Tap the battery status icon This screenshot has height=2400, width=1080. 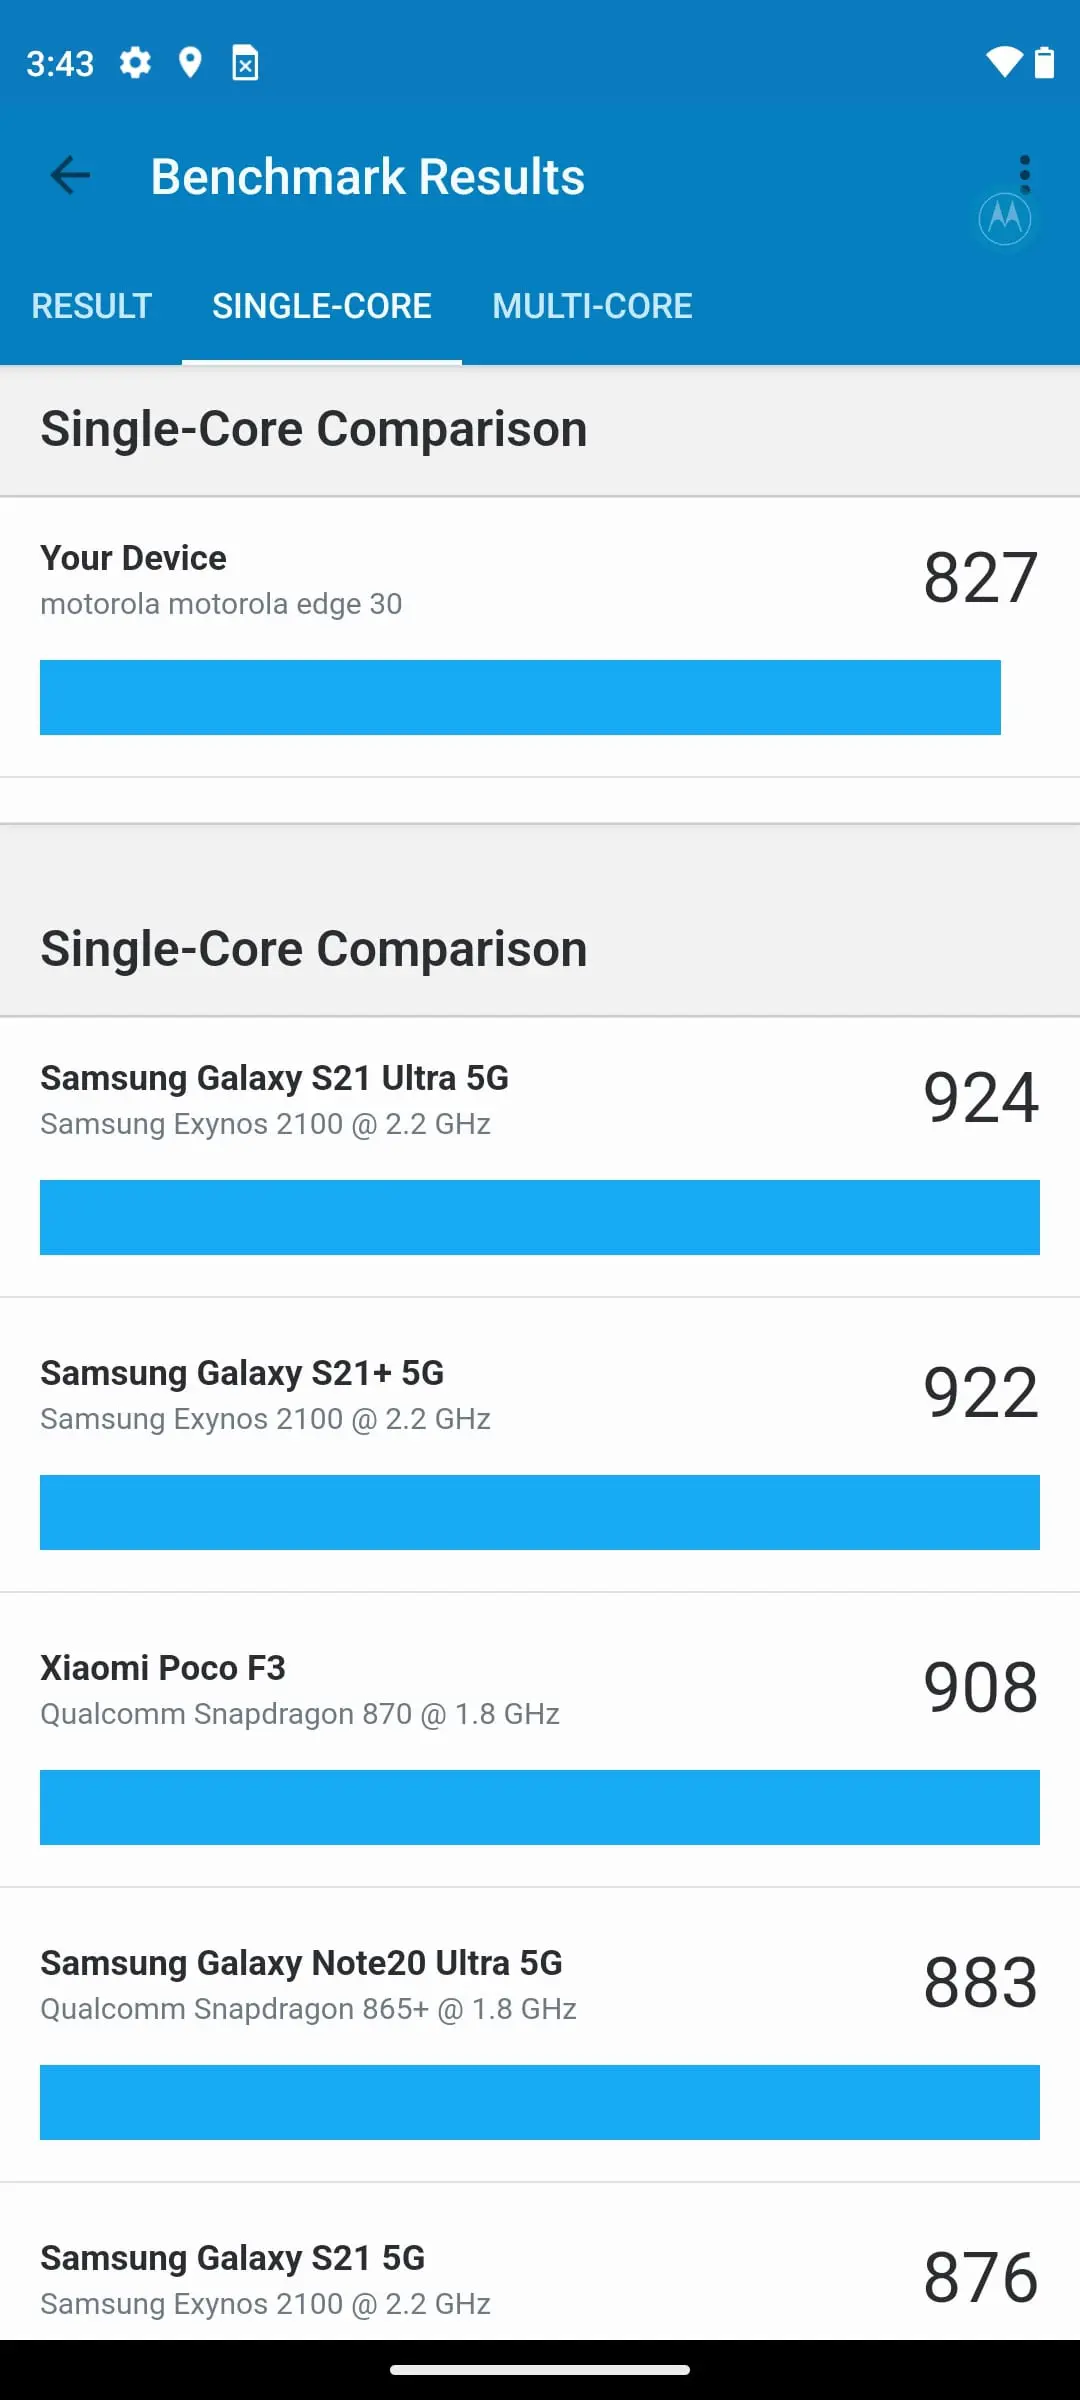[1044, 62]
